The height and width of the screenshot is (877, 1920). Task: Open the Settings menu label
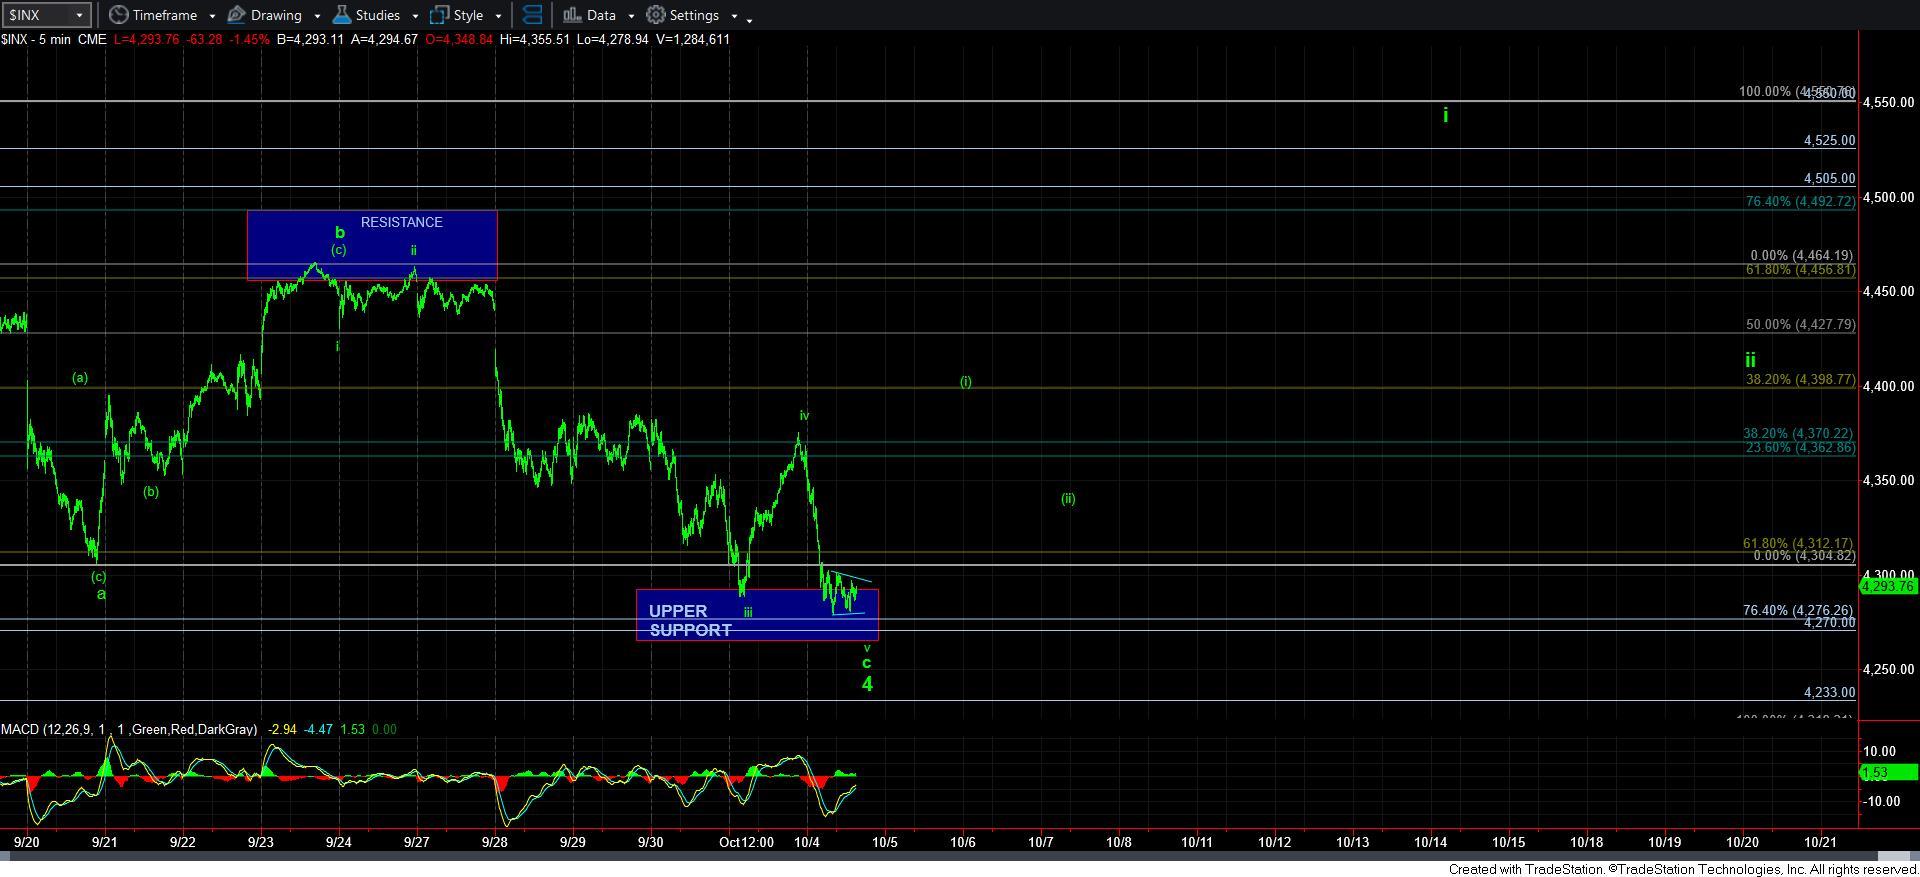pos(694,15)
